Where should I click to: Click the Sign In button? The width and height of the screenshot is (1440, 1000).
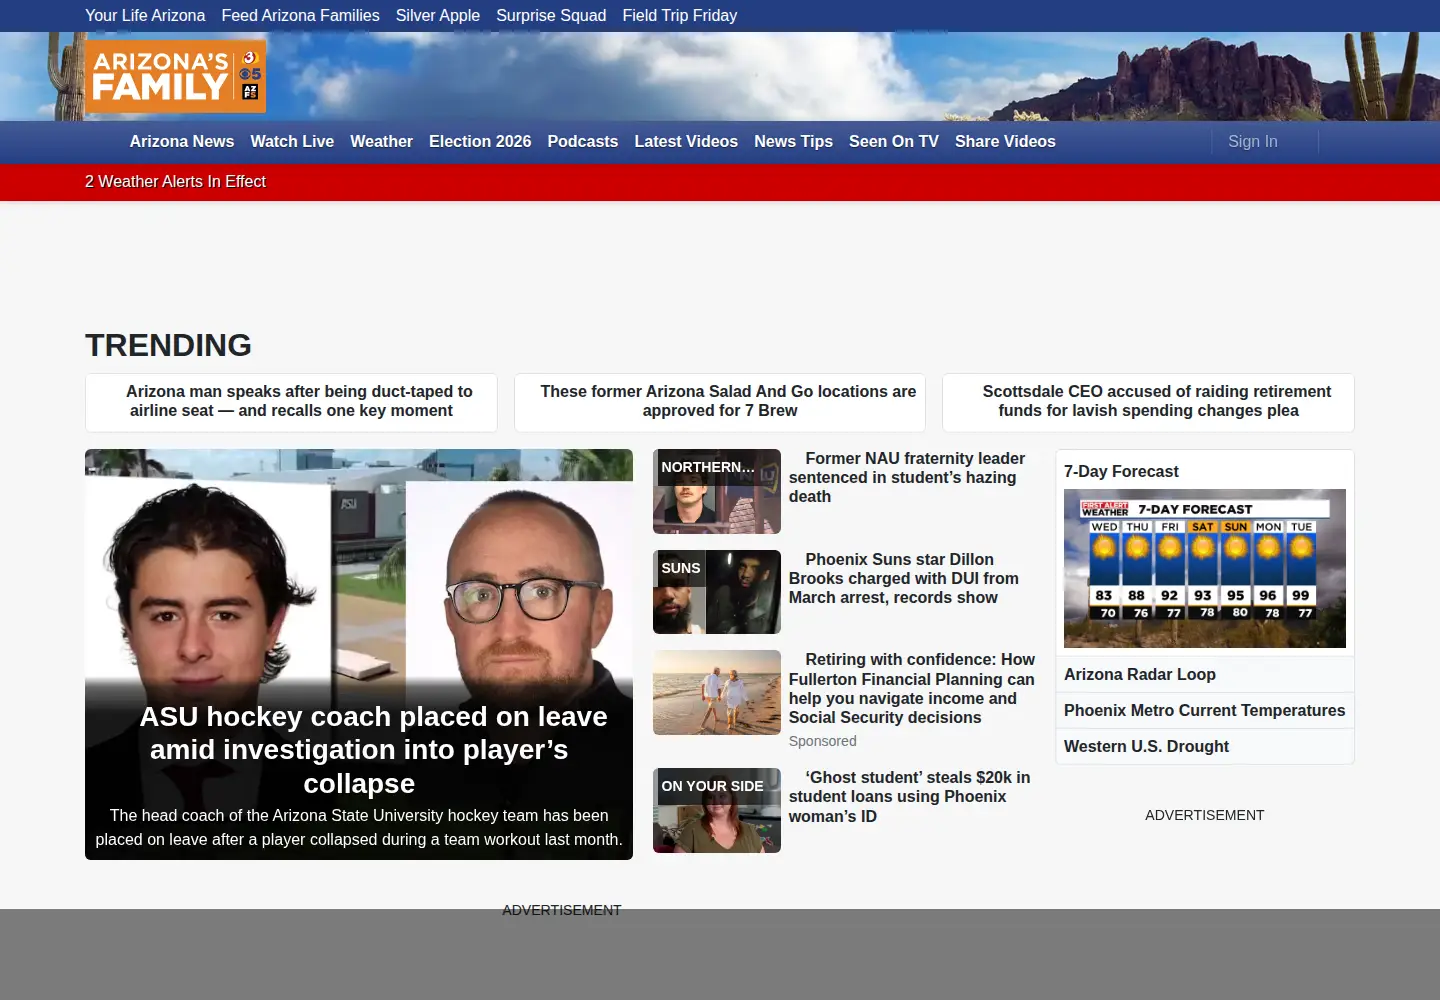1253,142
